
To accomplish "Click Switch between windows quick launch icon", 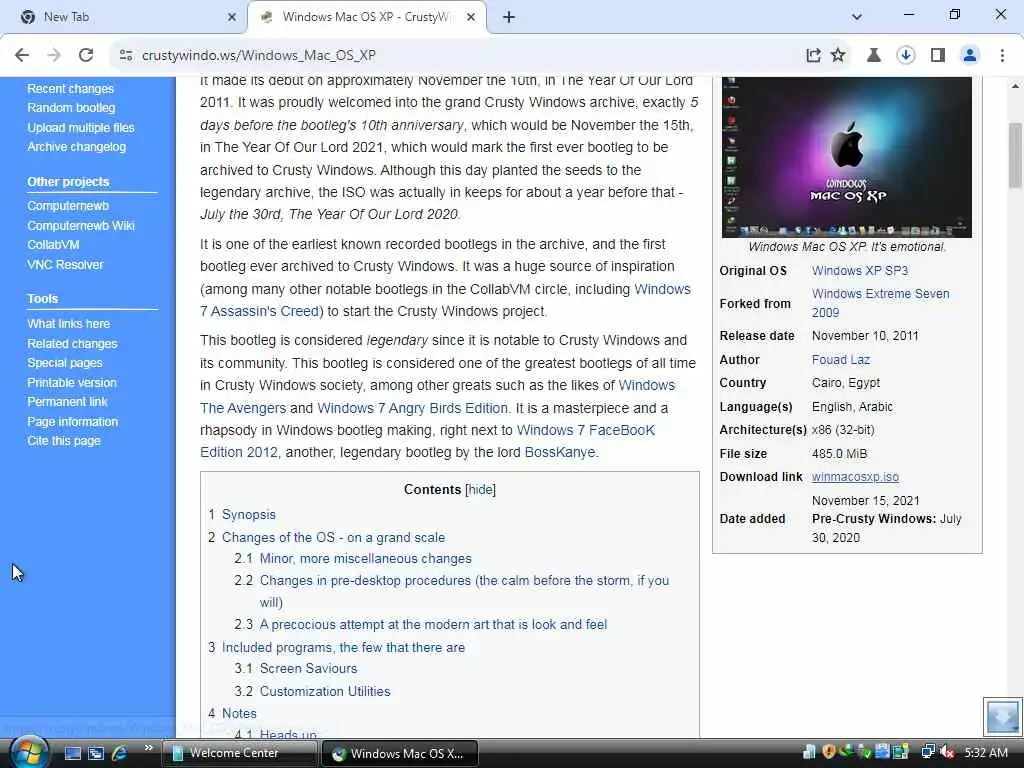I will coord(96,754).
